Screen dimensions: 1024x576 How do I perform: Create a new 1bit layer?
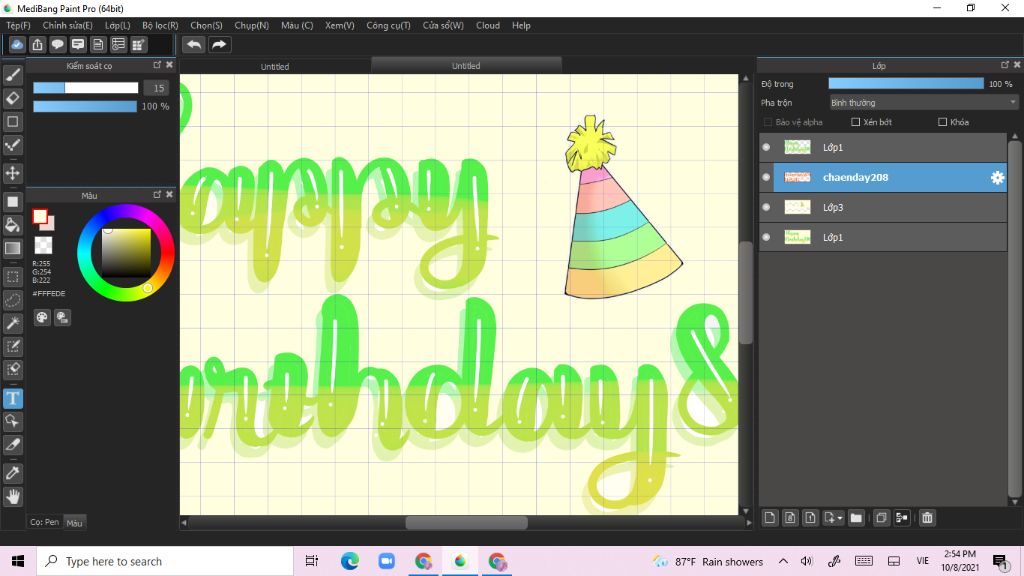[810, 518]
